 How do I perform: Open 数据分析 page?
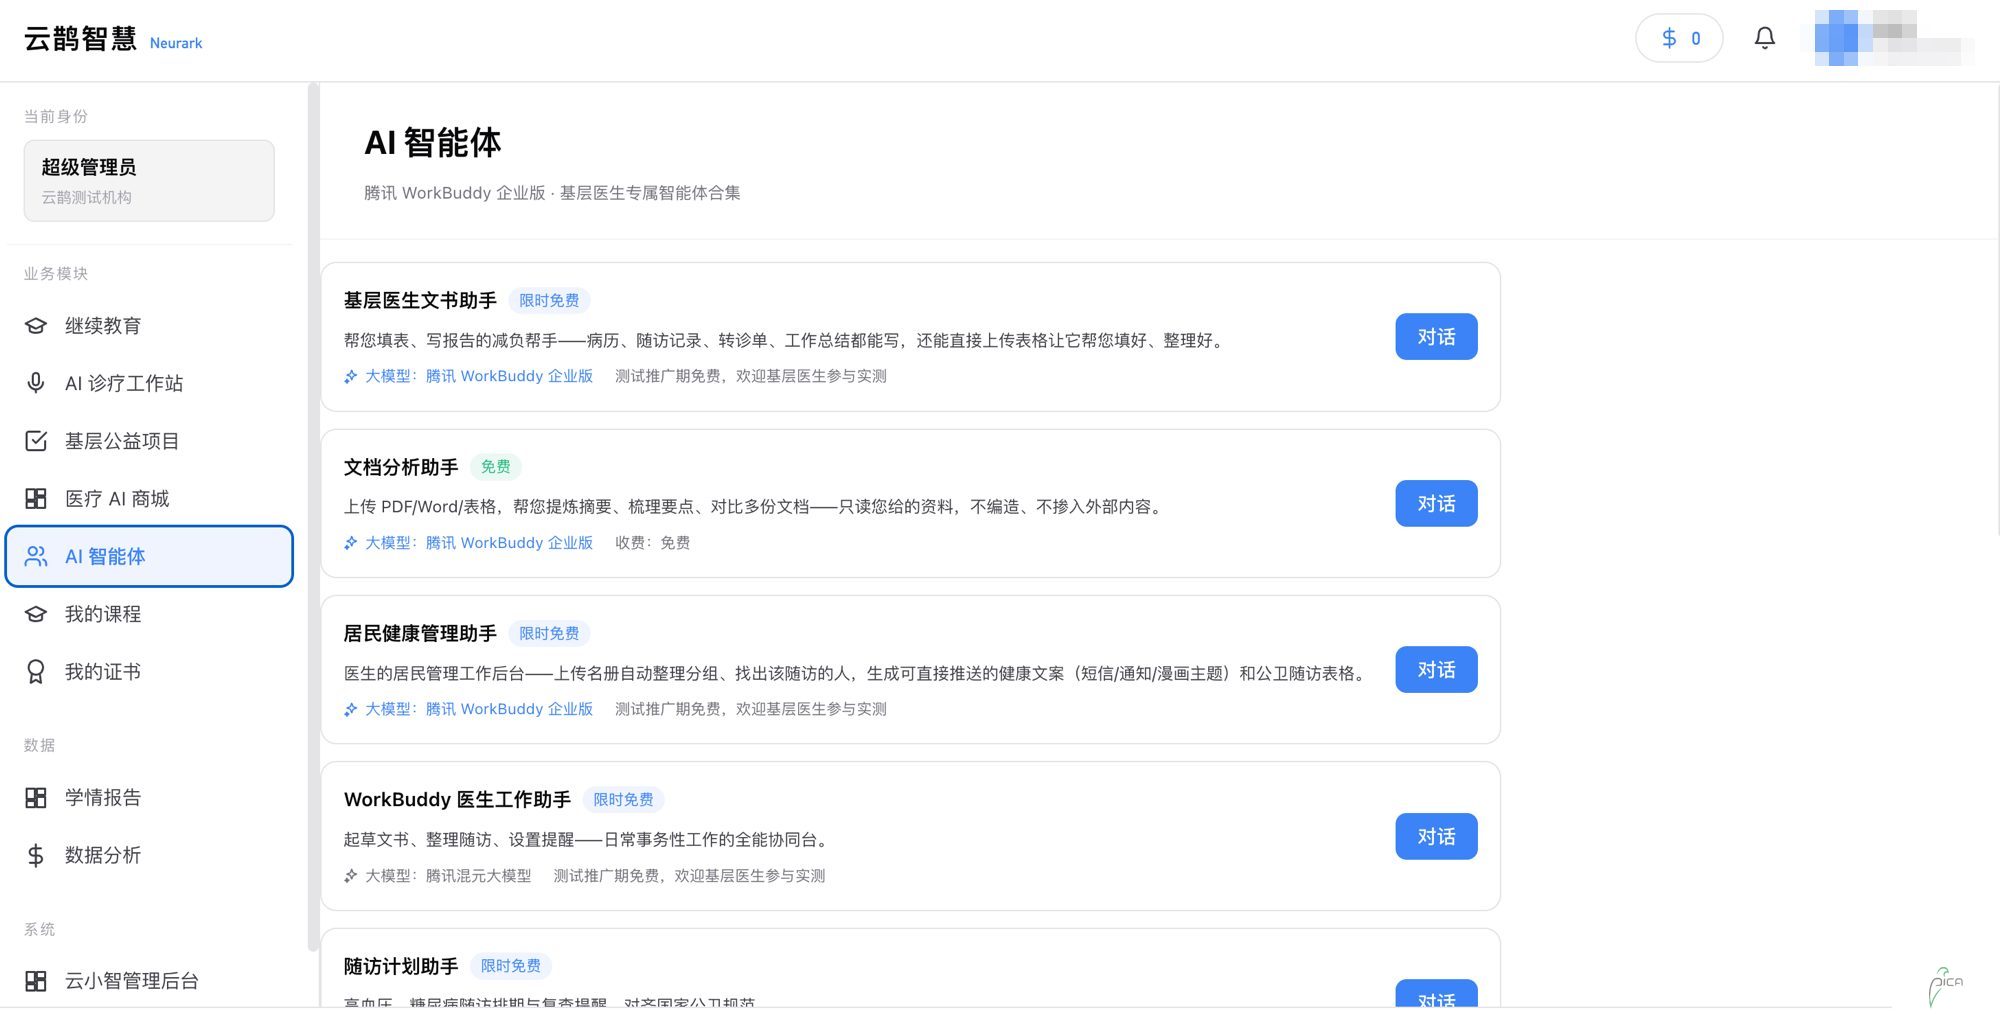click(x=149, y=855)
